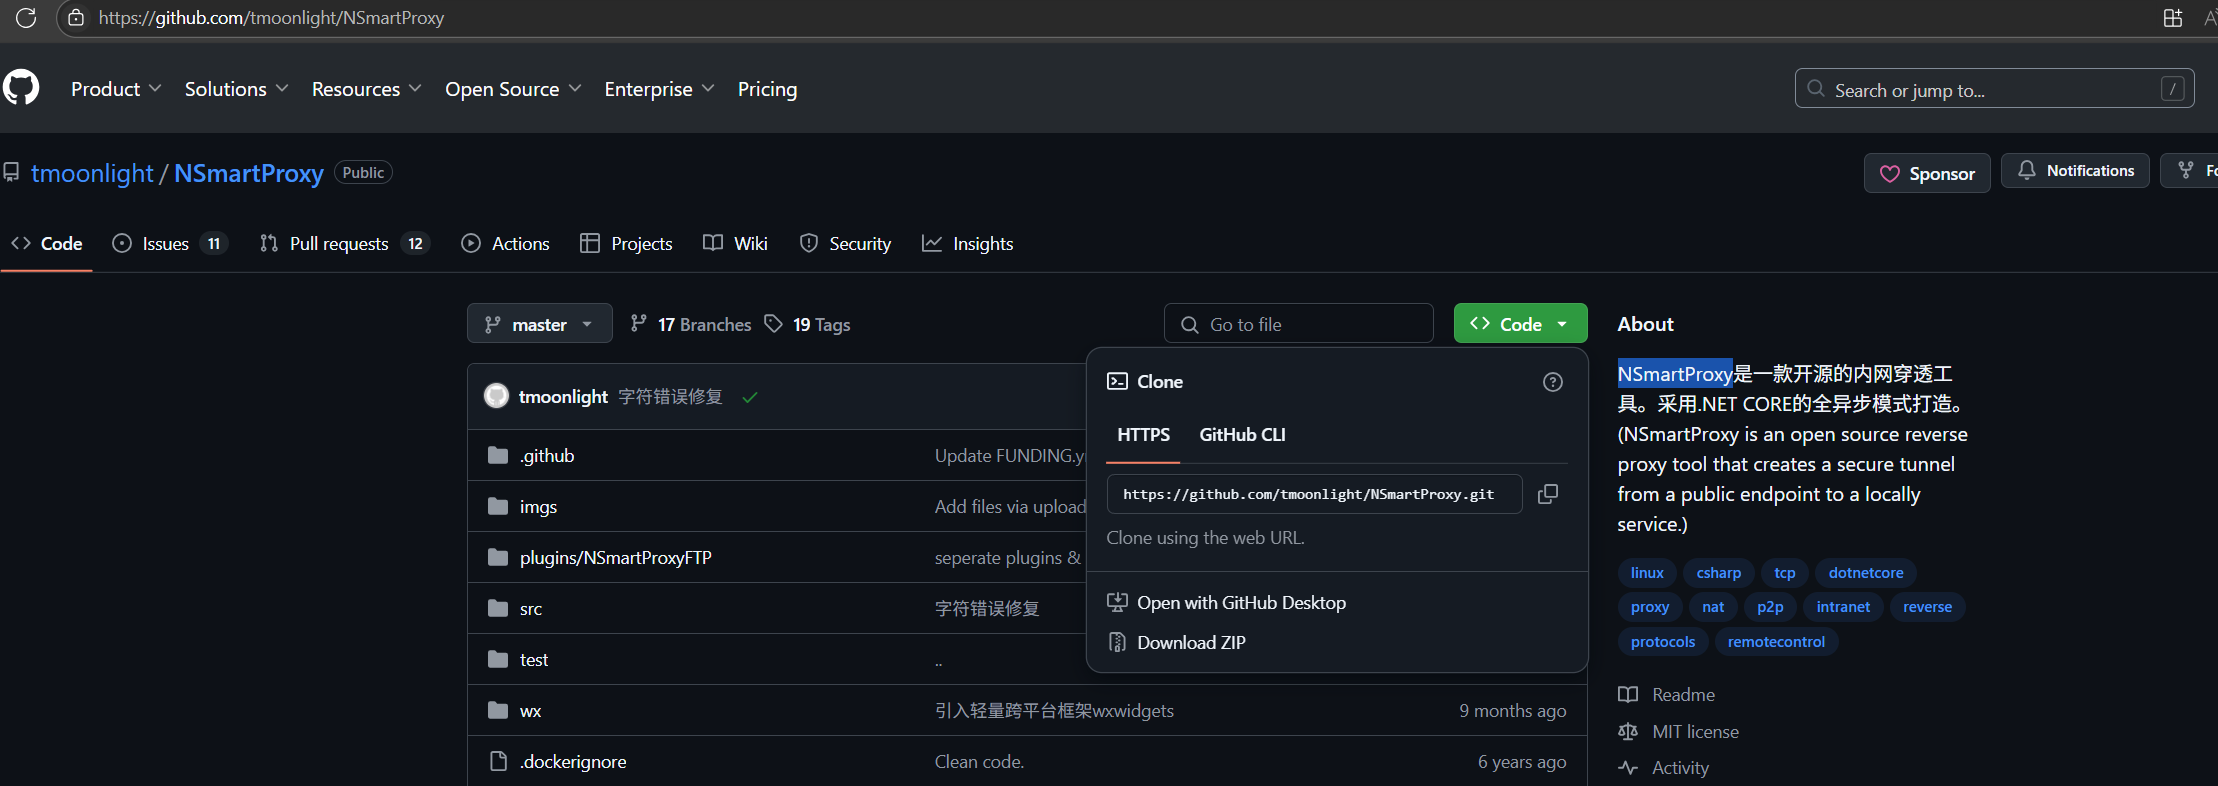Click the browser address bar URL
This screenshot has height=786, width=2218.
[x=271, y=18]
